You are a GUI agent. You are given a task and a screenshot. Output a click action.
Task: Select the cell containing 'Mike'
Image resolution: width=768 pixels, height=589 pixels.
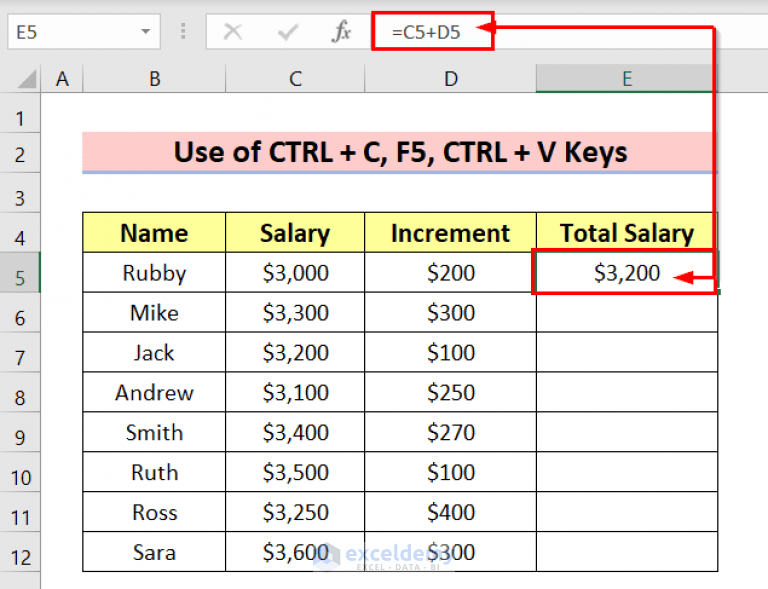(x=154, y=312)
